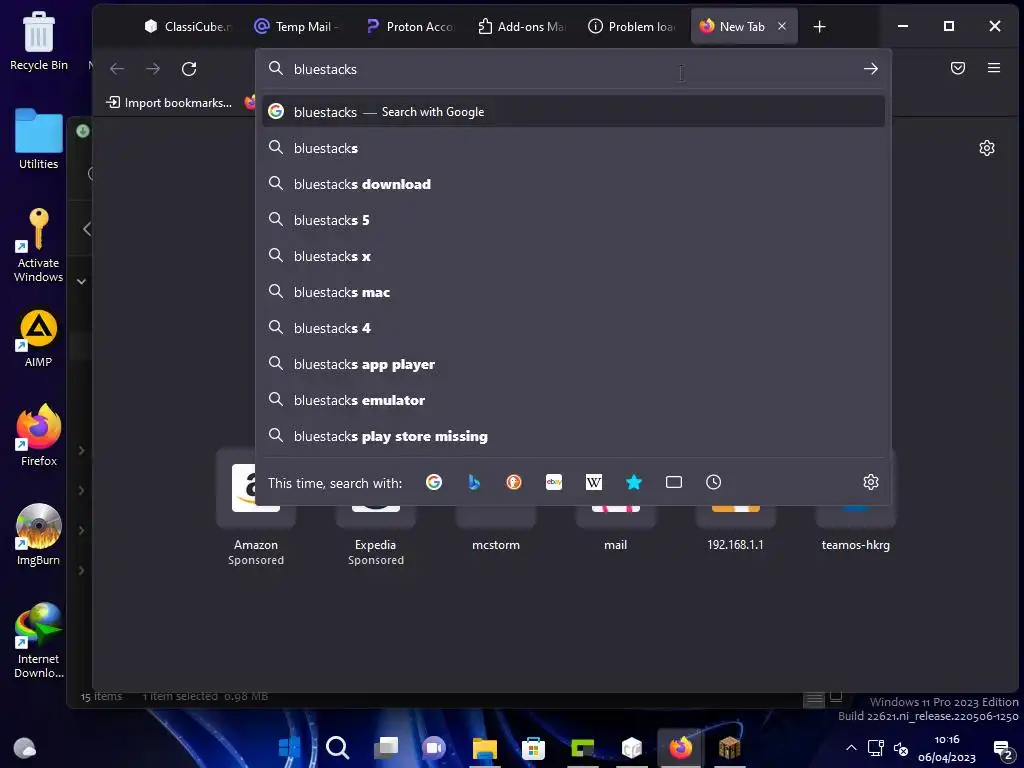This screenshot has width=1024, height=768.
Task: Search this time with DuckDuckGo
Action: click(x=514, y=482)
